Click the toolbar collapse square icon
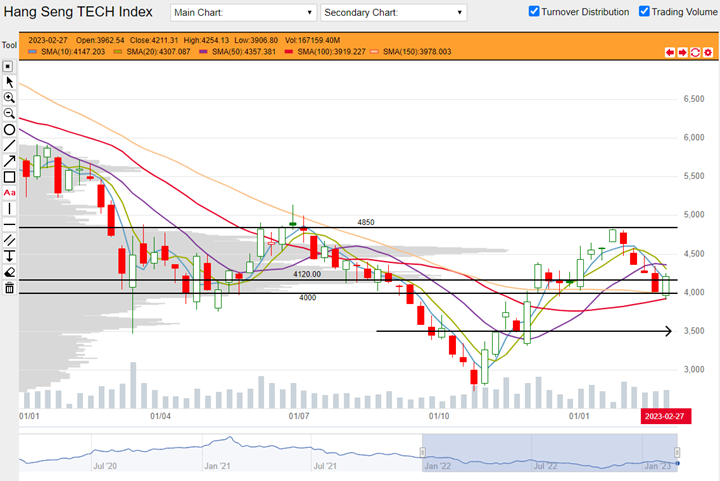 pos(8,67)
